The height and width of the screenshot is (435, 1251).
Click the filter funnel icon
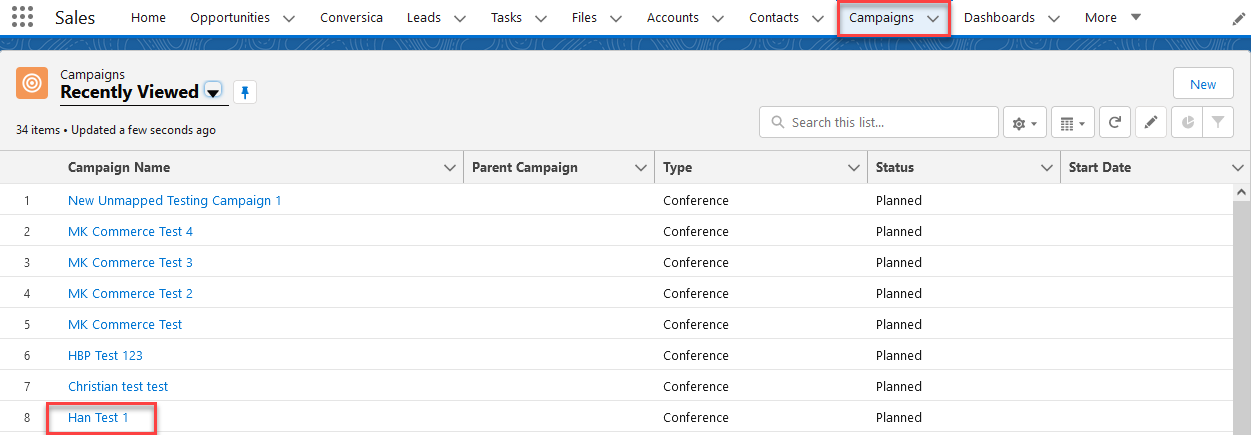pyautogui.click(x=1217, y=123)
